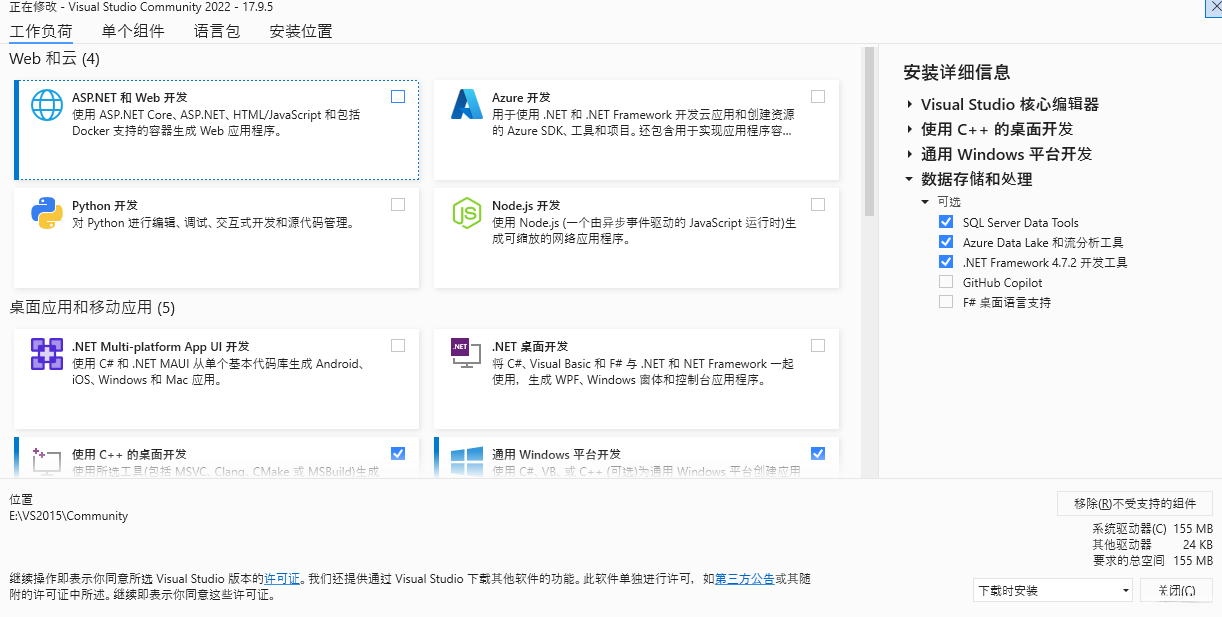The image size is (1222, 617).
Task: Select the Node.js 开发 workload card
Action: (636, 238)
